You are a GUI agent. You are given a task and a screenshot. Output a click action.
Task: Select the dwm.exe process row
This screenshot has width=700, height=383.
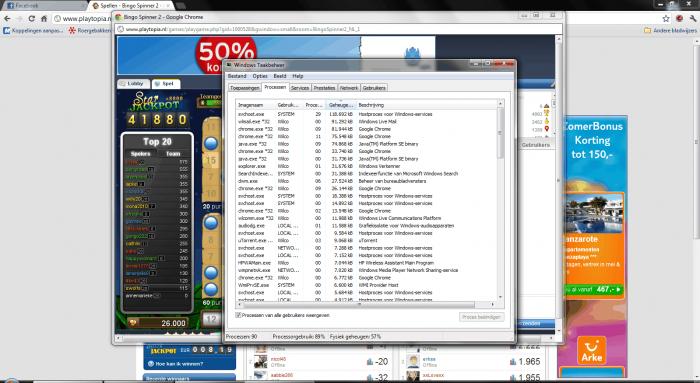(x=366, y=181)
